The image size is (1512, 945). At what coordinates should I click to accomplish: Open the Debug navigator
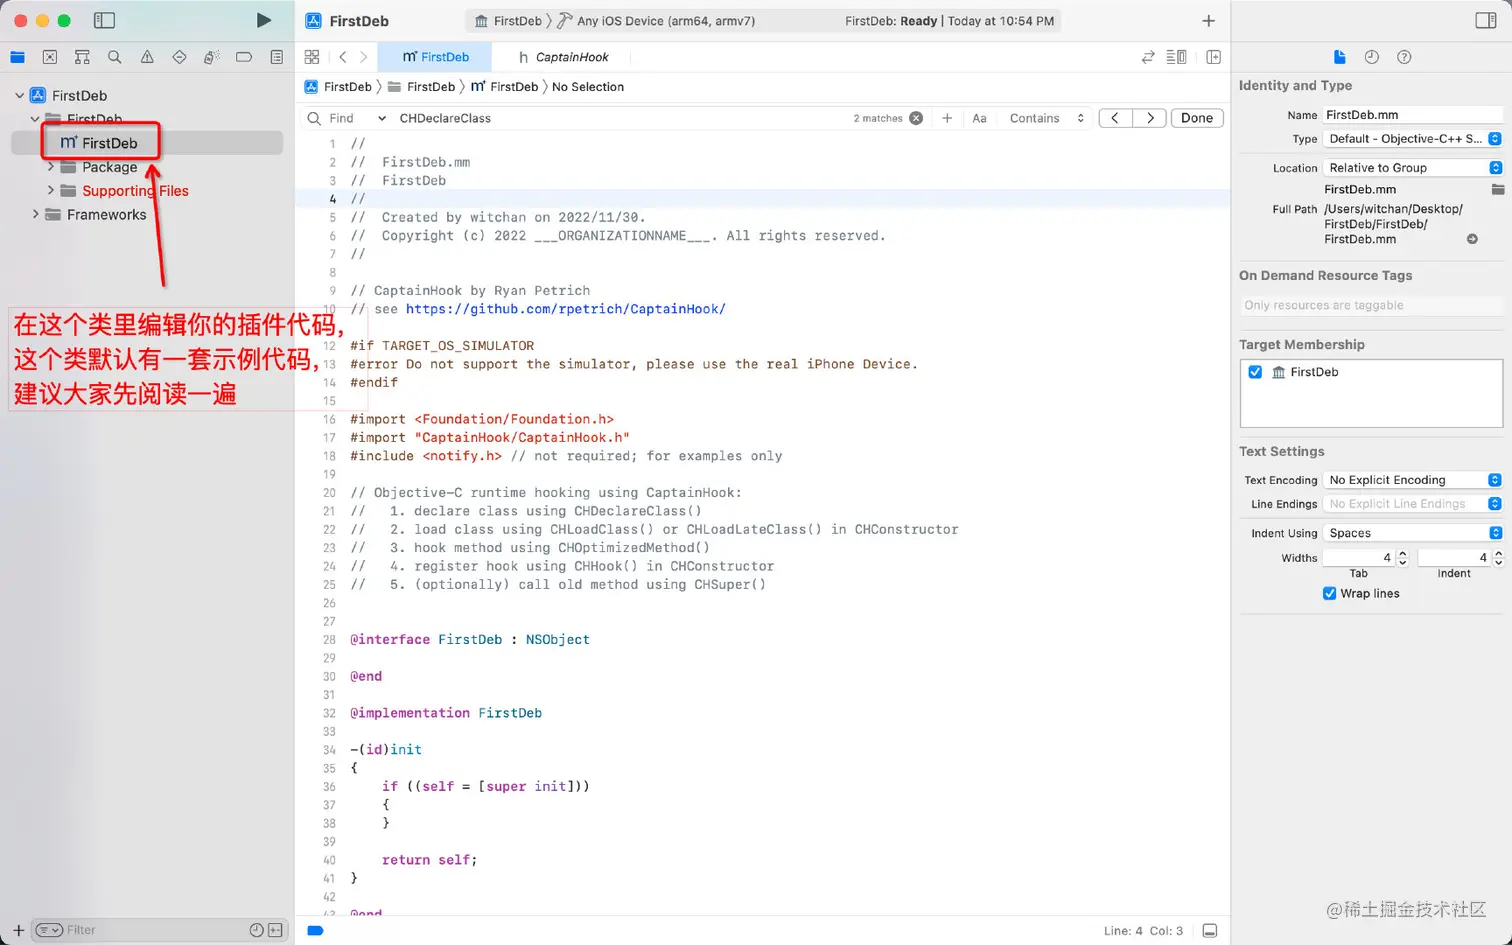coord(211,57)
